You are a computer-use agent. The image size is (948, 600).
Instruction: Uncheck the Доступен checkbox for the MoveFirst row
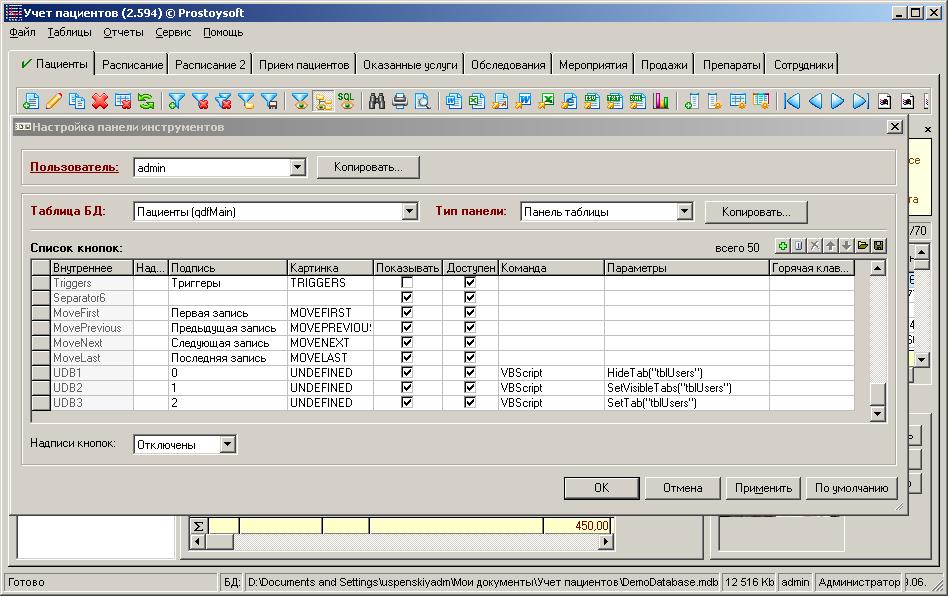(x=470, y=313)
